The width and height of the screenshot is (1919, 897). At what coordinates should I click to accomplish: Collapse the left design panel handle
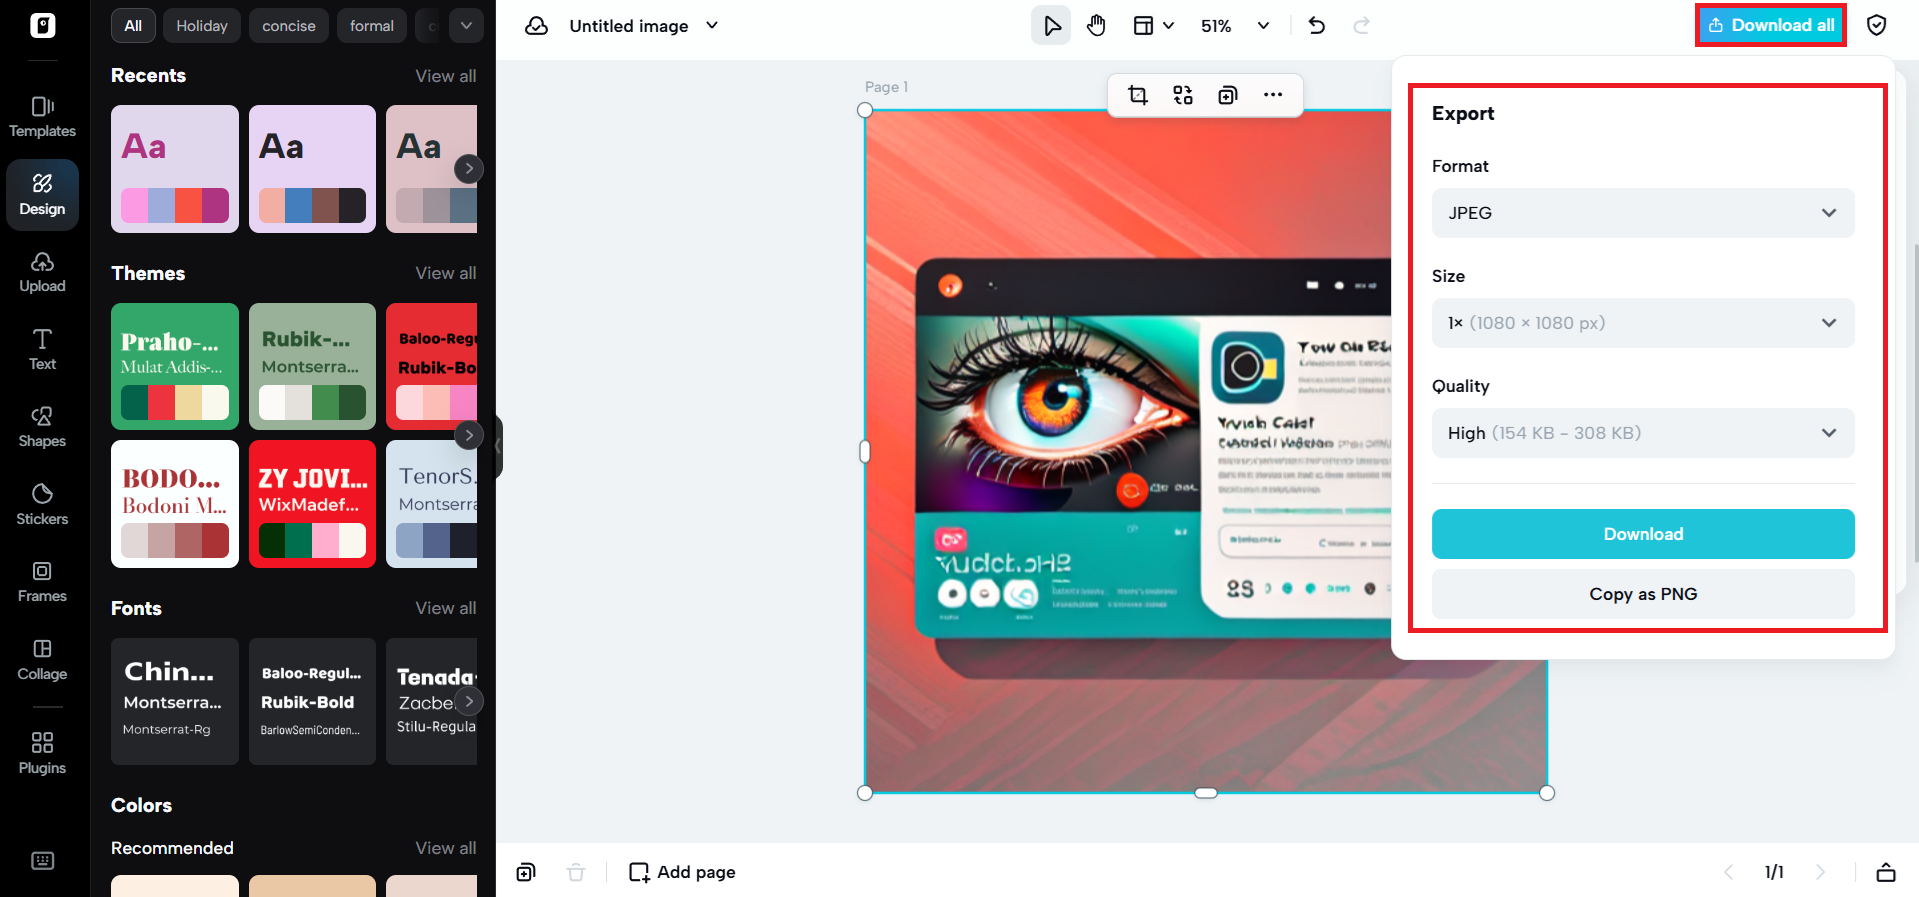498,447
